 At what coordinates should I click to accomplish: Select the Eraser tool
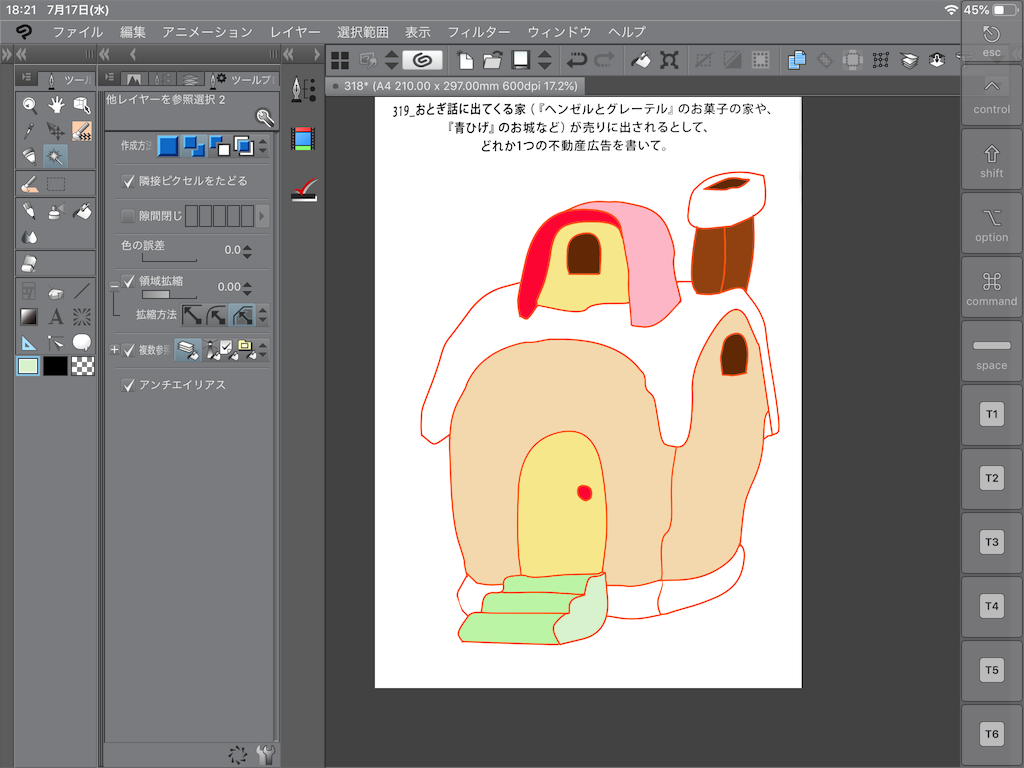tap(29, 263)
